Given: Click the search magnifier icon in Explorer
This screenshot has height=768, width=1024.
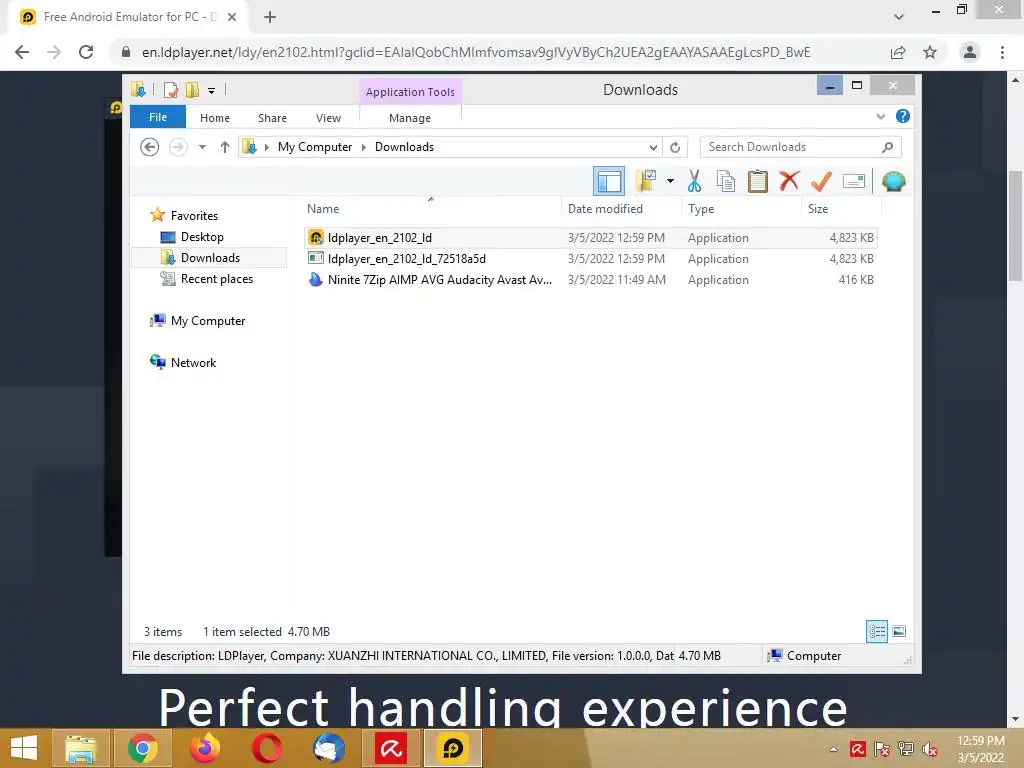Looking at the screenshot, I should (887, 147).
